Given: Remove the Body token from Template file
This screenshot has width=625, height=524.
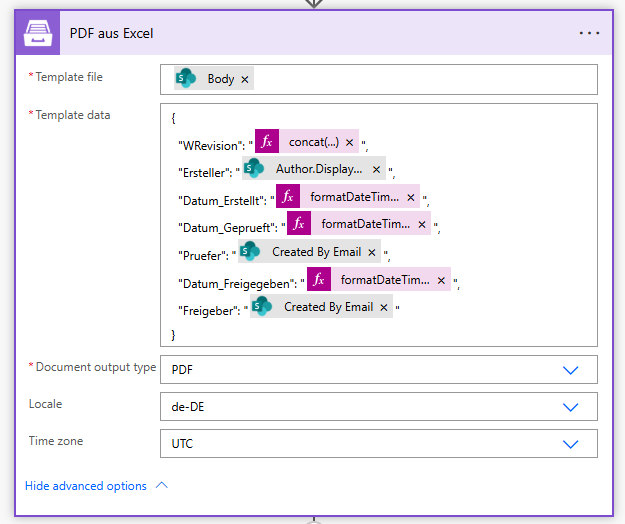Looking at the screenshot, I should pyautogui.click(x=245, y=79).
